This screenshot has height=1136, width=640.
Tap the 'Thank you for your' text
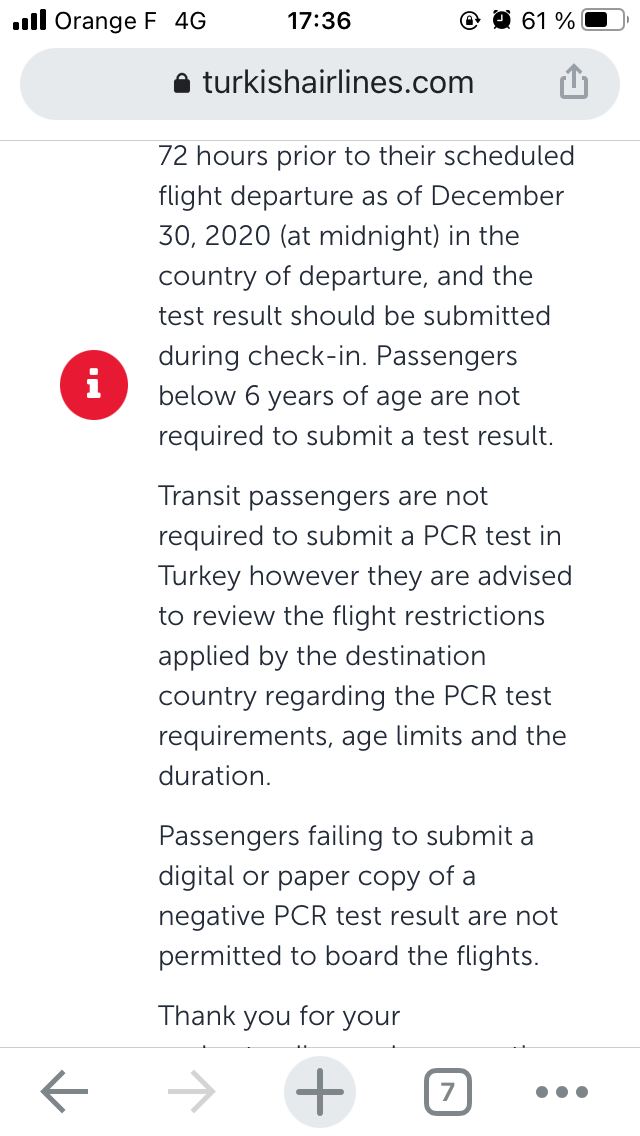(x=279, y=1015)
